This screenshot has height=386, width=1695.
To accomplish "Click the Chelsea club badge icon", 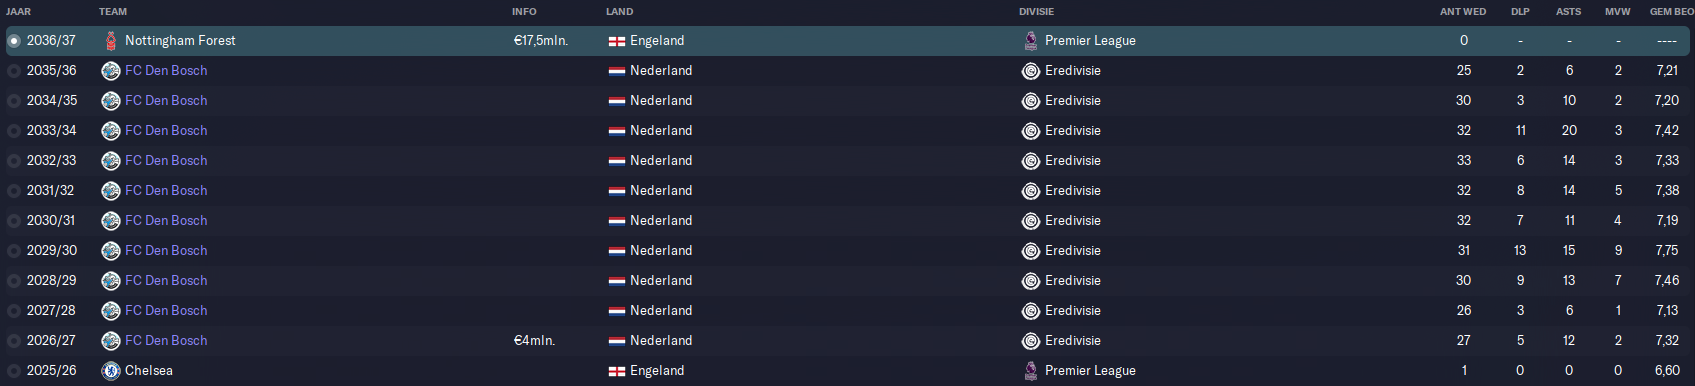I will pos(111,371).
